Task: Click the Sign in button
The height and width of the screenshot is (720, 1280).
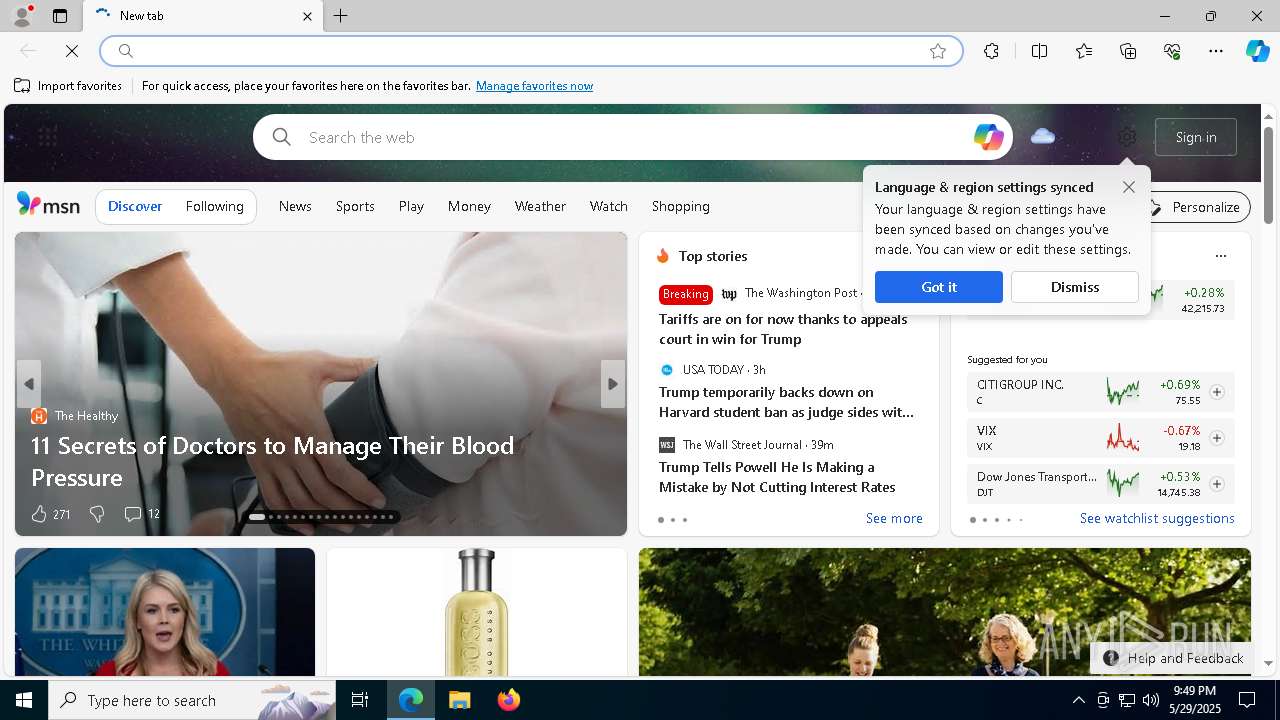Action: coord(1196,137)
